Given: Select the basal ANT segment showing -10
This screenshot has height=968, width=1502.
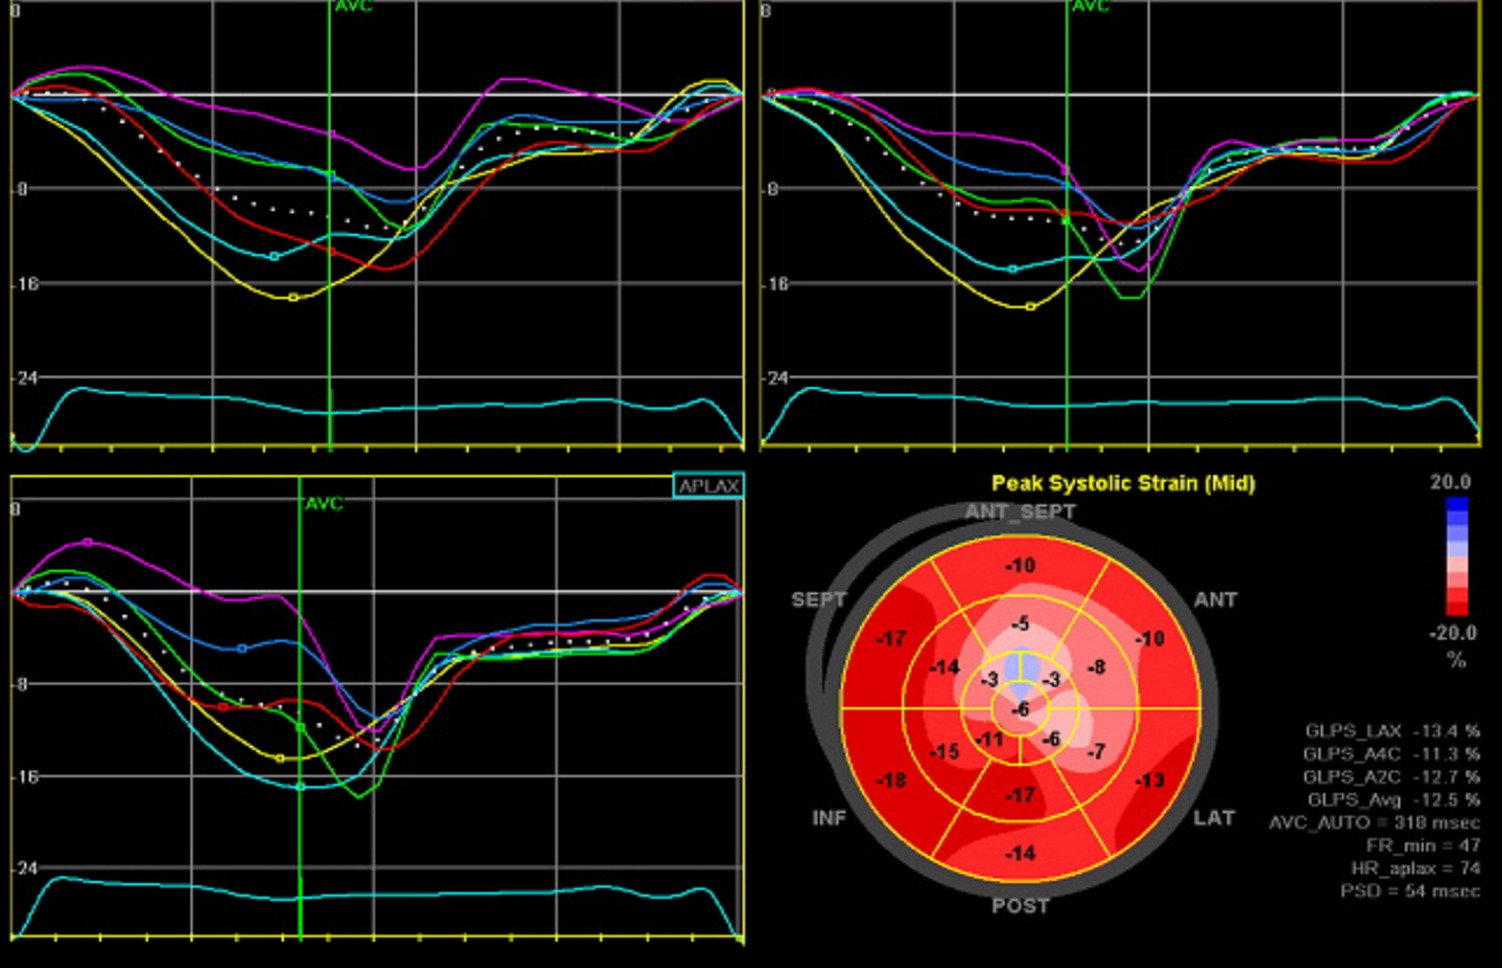Looking at the screenshot, I should (1150, 638).
